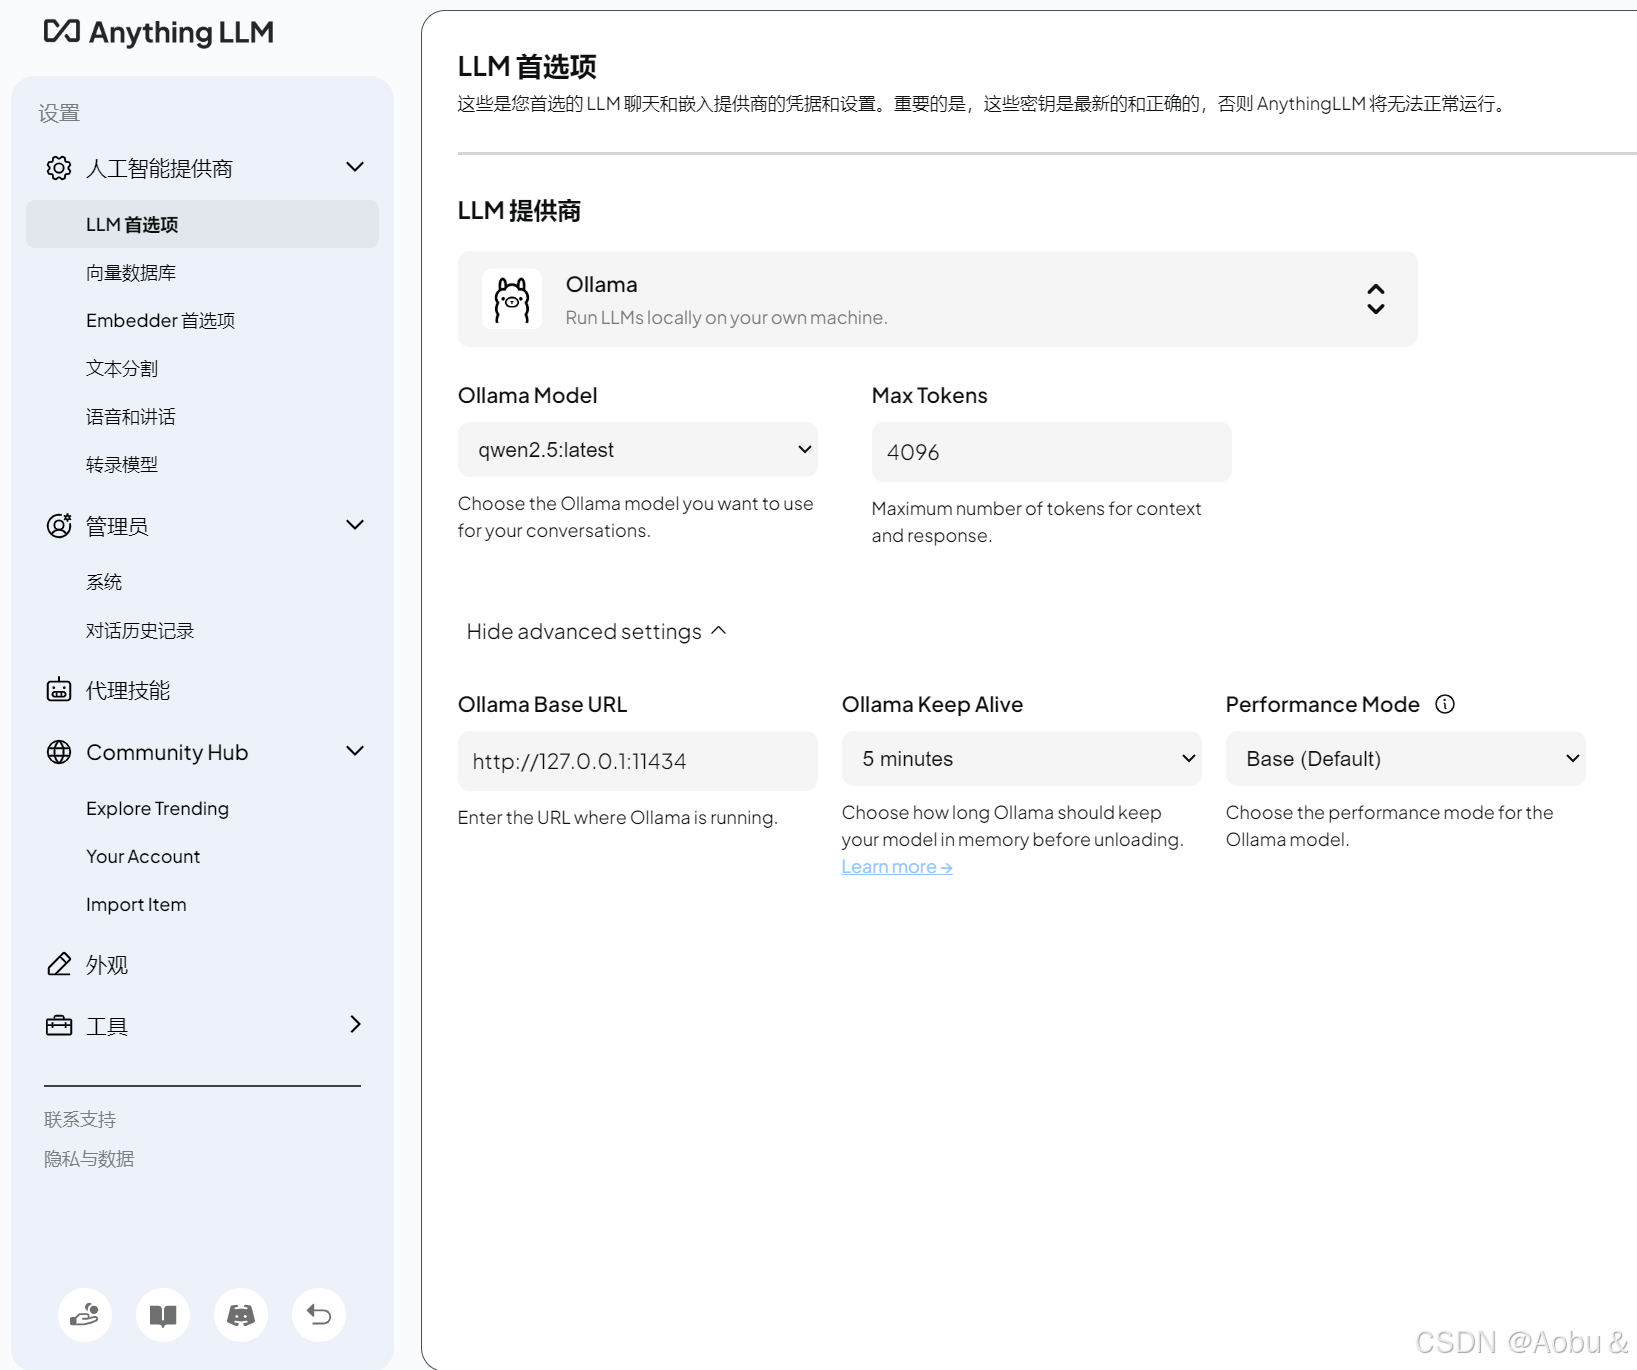Click the support hand icon in footer
Screen dimensions: 1637x1370
pos(85,1314)
